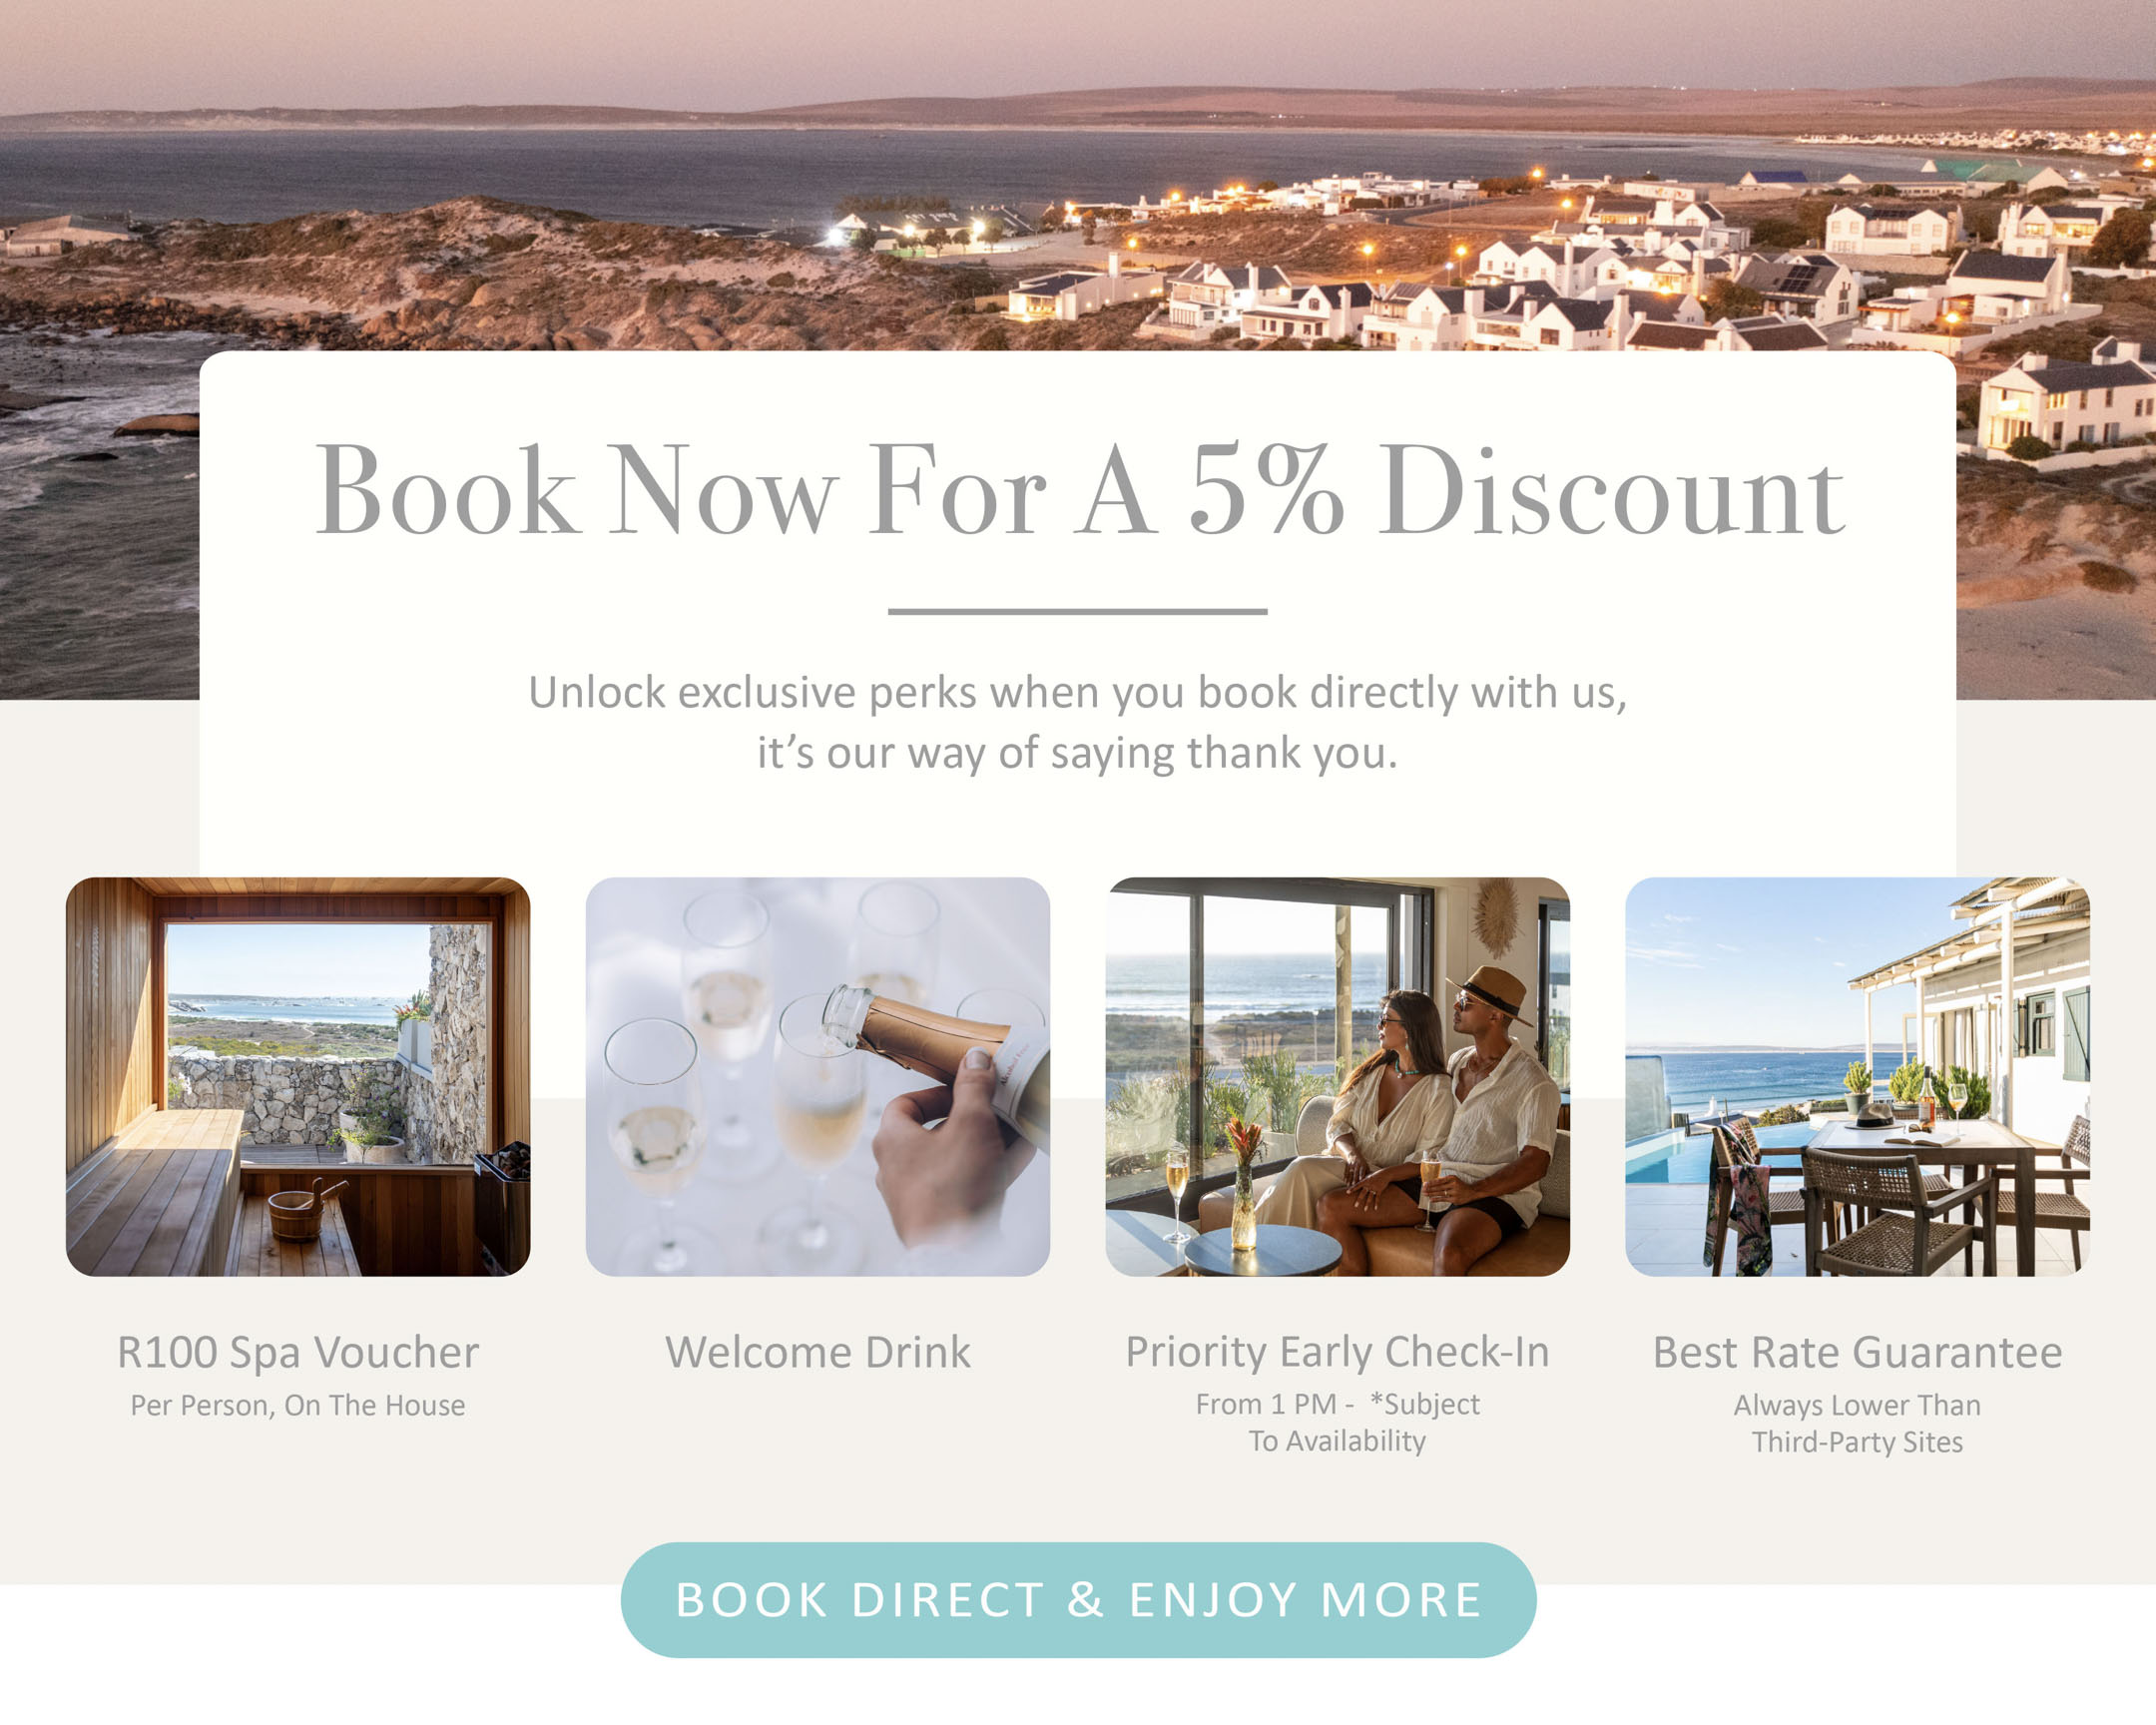Click the Always Lower Than Third-Party Sites caption
This screenshot has height=1725, width=2156.
point(1858,1423)
